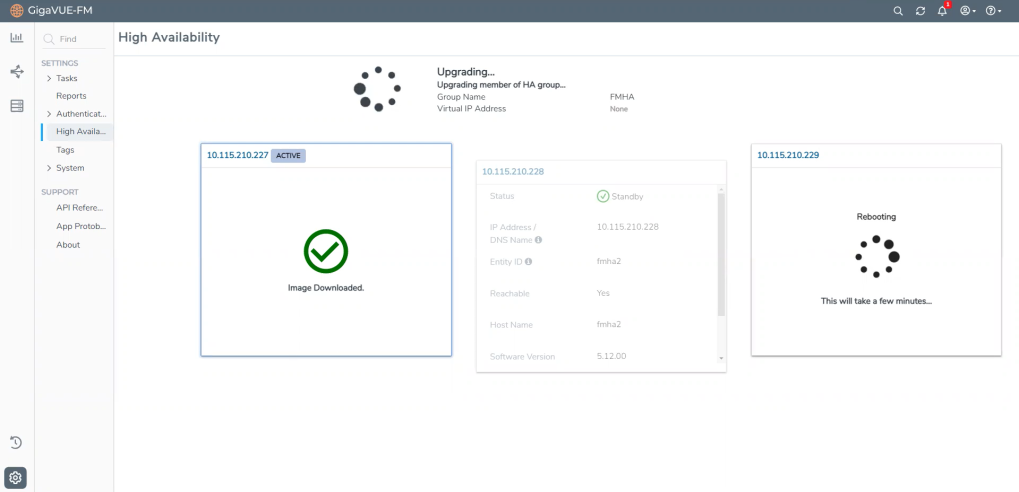Open the history clock icon in sidebar
The width and height of the screenshot is (1019, 492).
[16, 443]
